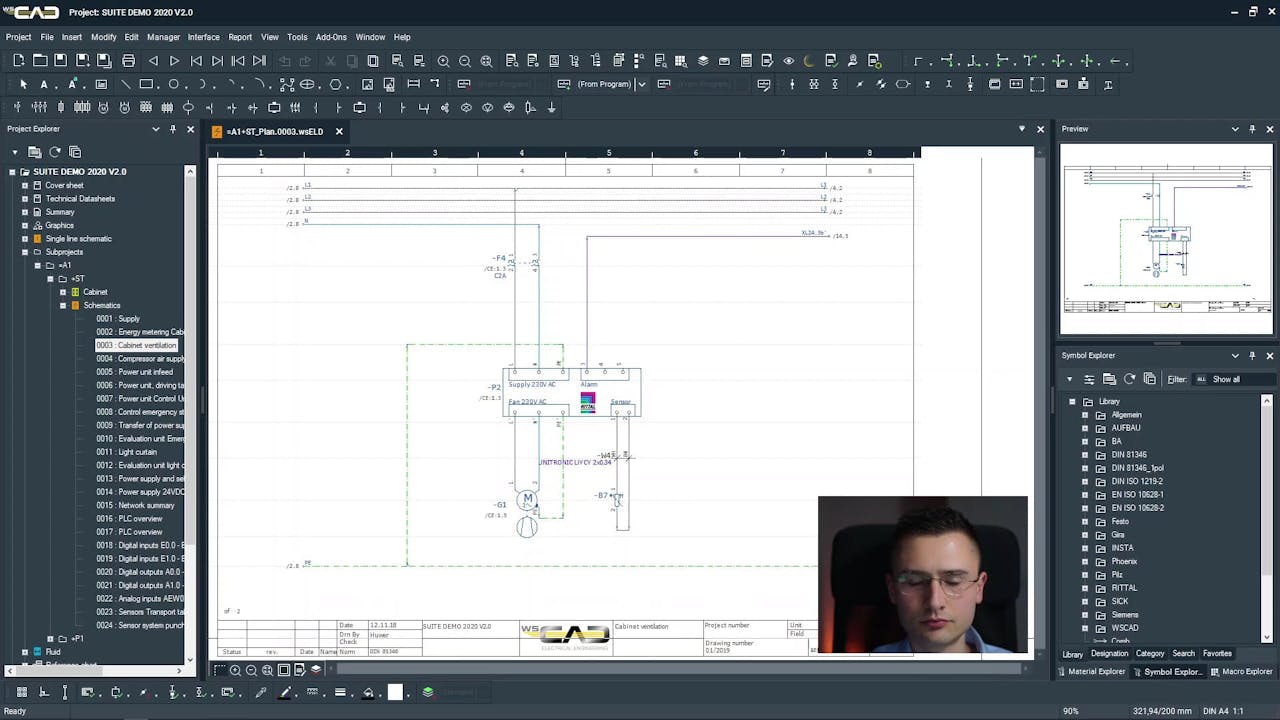
Task: Select the Line drawing tool
Action: click(125, 84)
